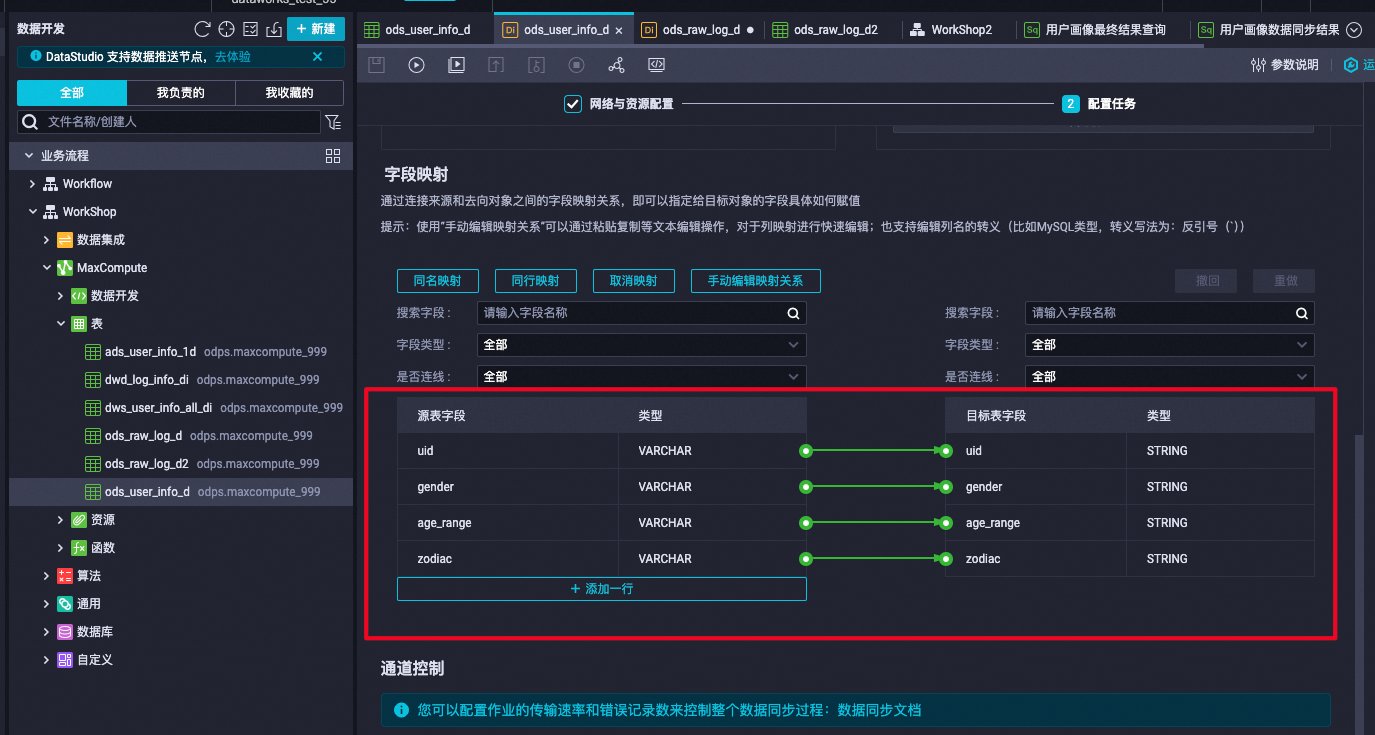Image resolution: width=1375 pixels, height=735 pixels.
Task: Close the active ods_user_info_d tab
Action: point(619,30)
